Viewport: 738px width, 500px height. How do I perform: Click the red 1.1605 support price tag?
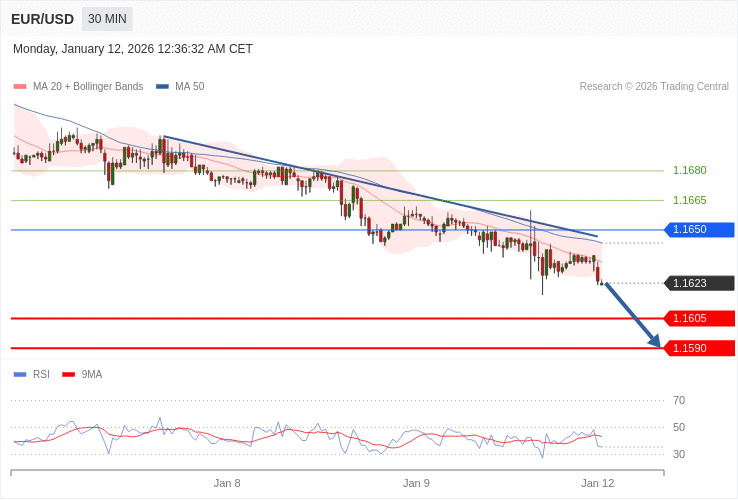pyautogui.click(x=699, y=318)
